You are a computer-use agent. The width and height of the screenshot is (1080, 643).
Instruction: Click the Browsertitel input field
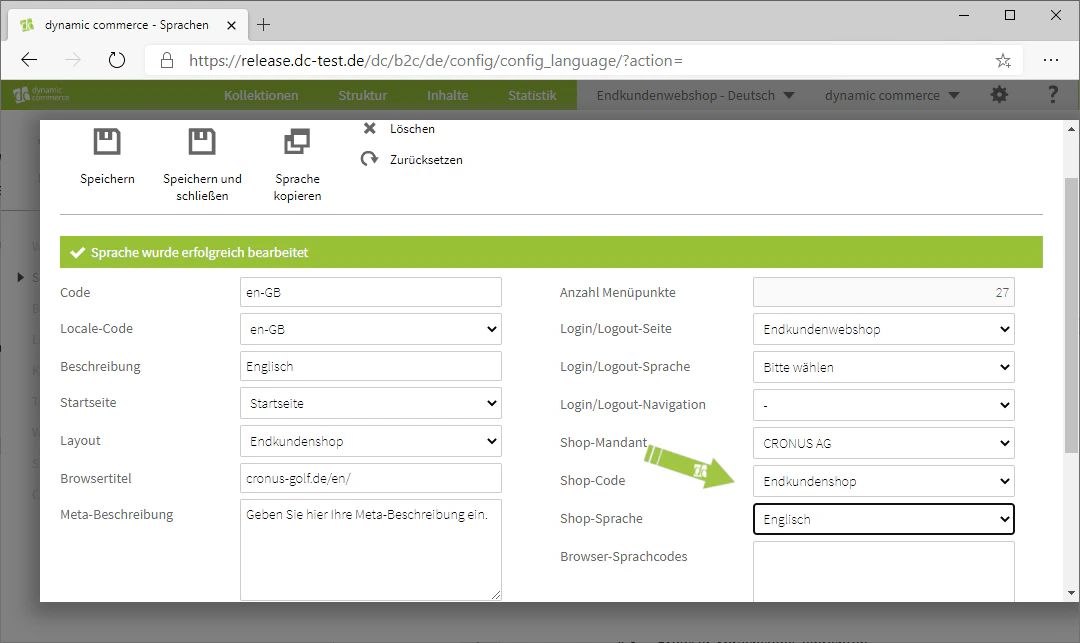pyautogui.click(x=371, y=478)
